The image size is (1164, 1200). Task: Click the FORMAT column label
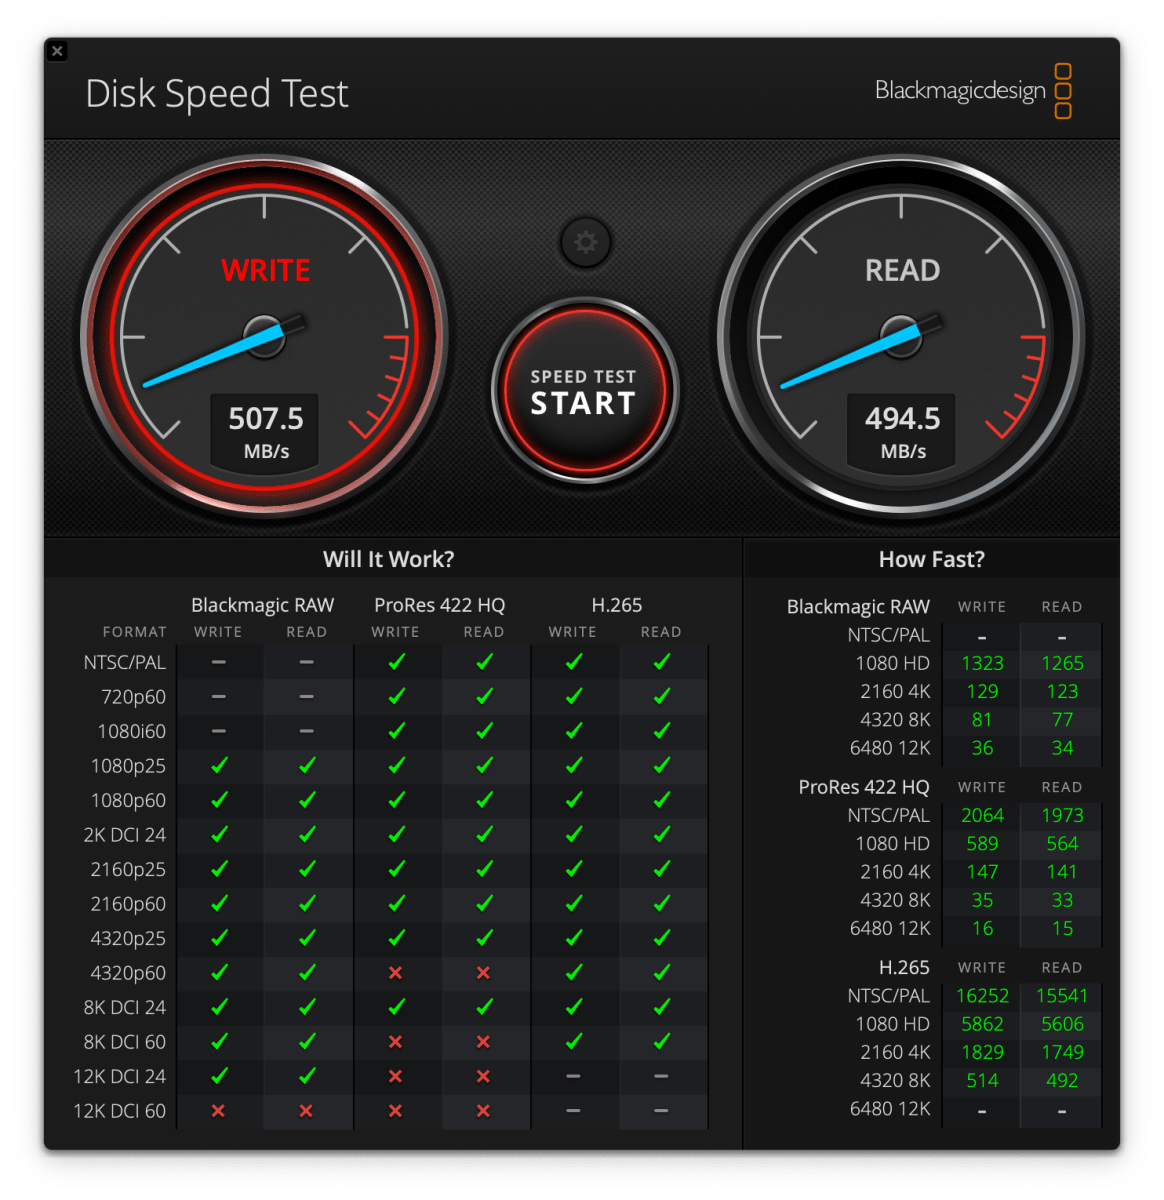tap(134, 632)
